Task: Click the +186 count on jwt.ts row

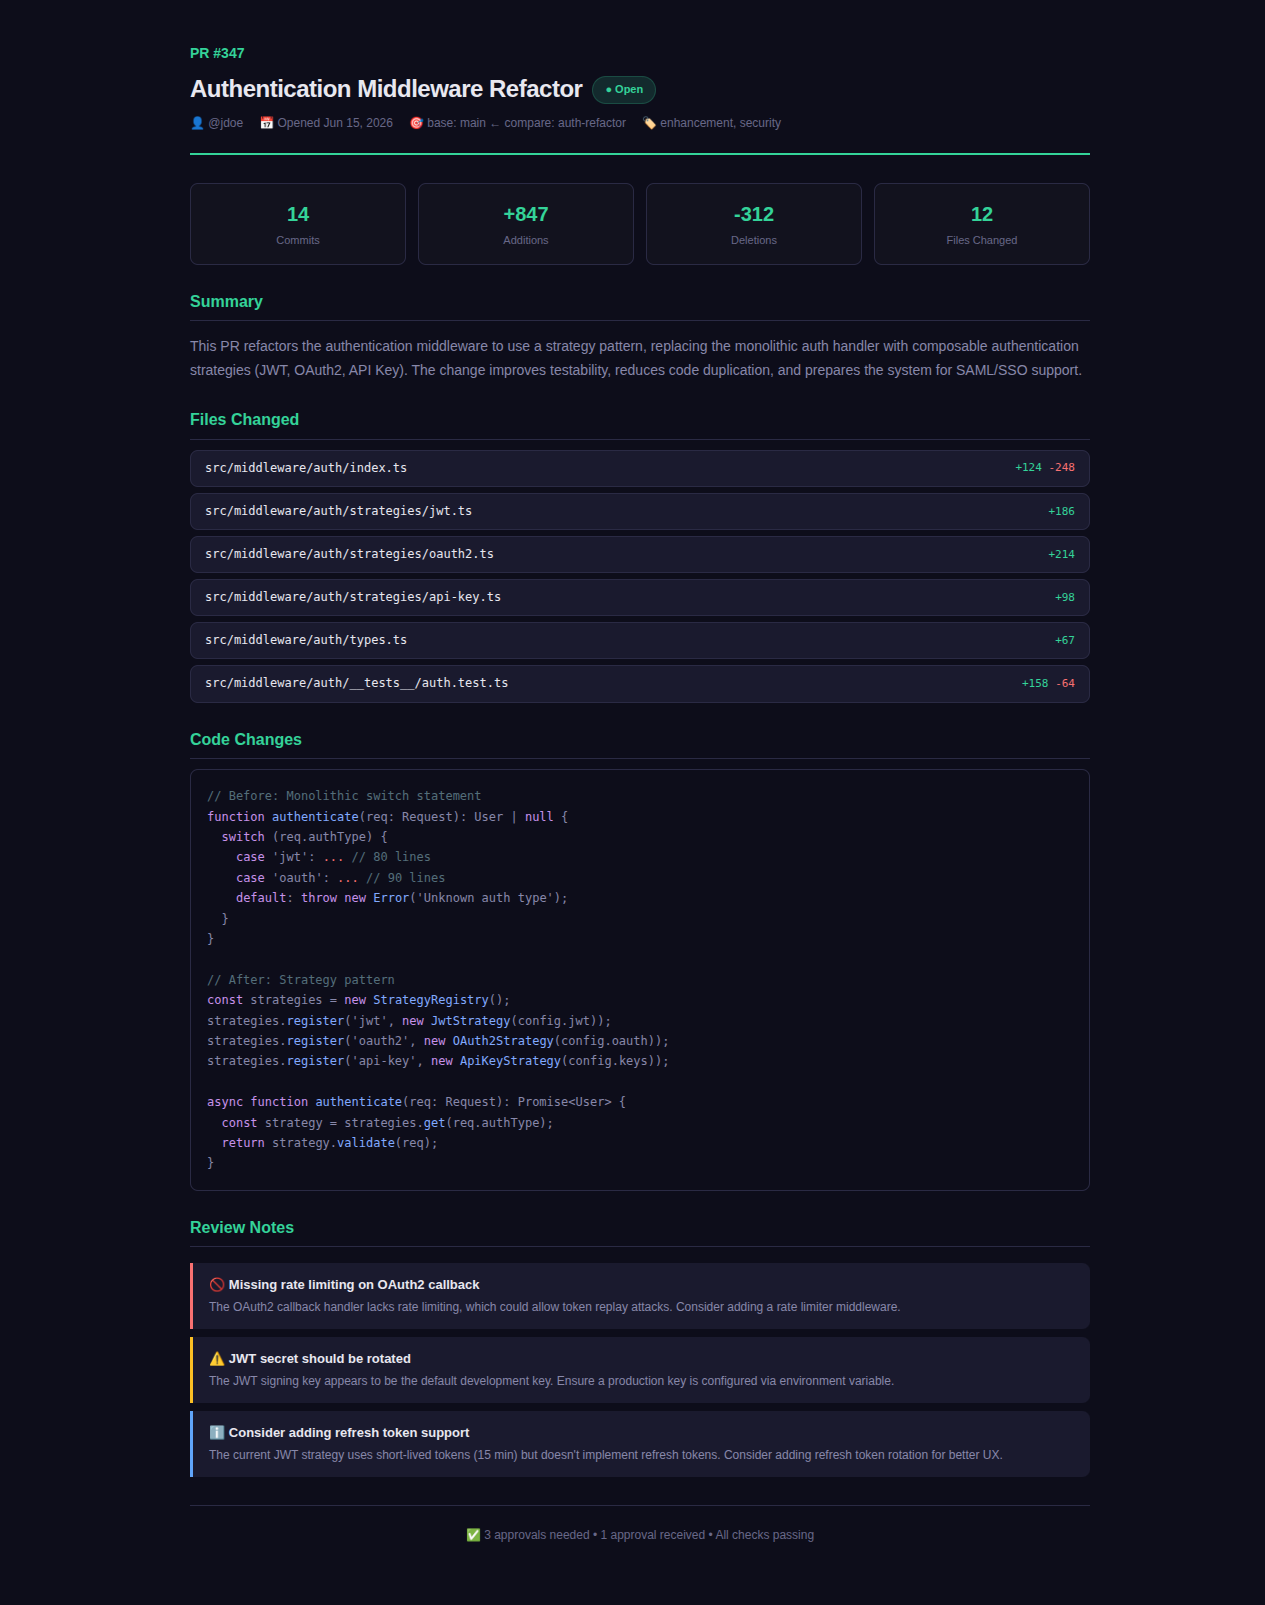Action: pos(1061,511)
